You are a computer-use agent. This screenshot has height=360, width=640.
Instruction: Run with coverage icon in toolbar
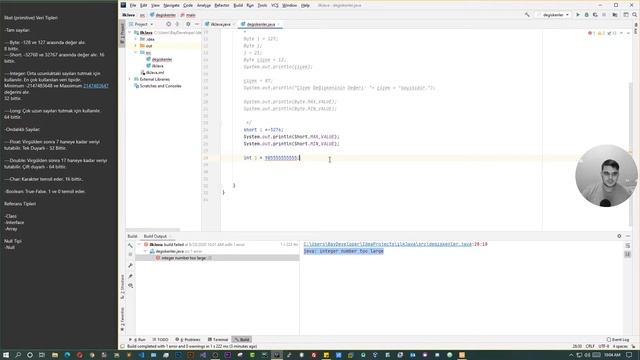595,15
